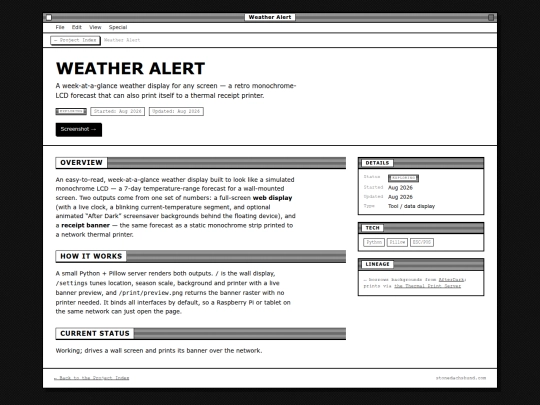
Task: Click the status badge under the header
Action: pyautogui.click(x=71, y=111)
